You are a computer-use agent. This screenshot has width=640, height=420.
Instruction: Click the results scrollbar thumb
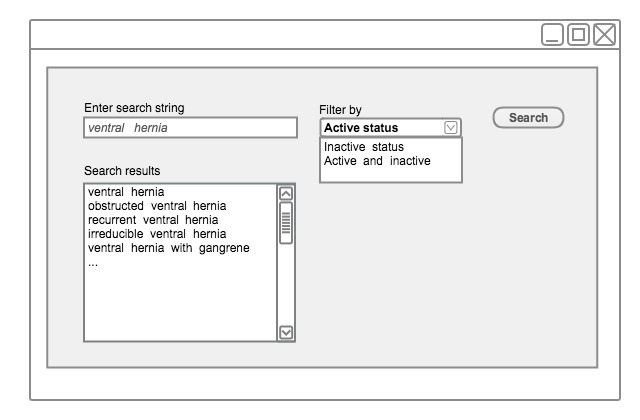[286, 223]
